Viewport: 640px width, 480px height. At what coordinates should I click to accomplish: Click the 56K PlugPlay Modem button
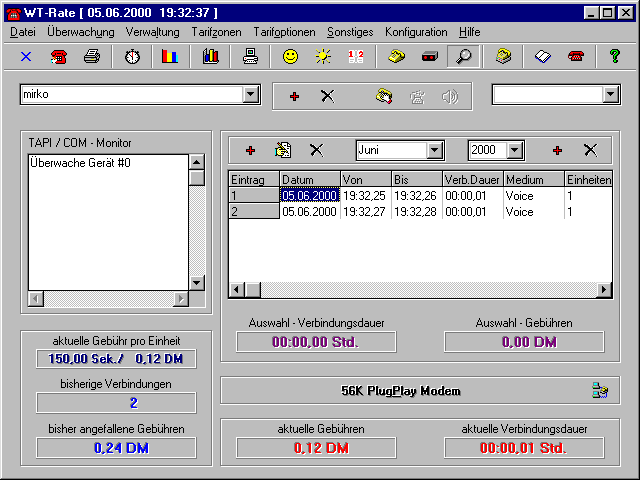tap(420, 391)
